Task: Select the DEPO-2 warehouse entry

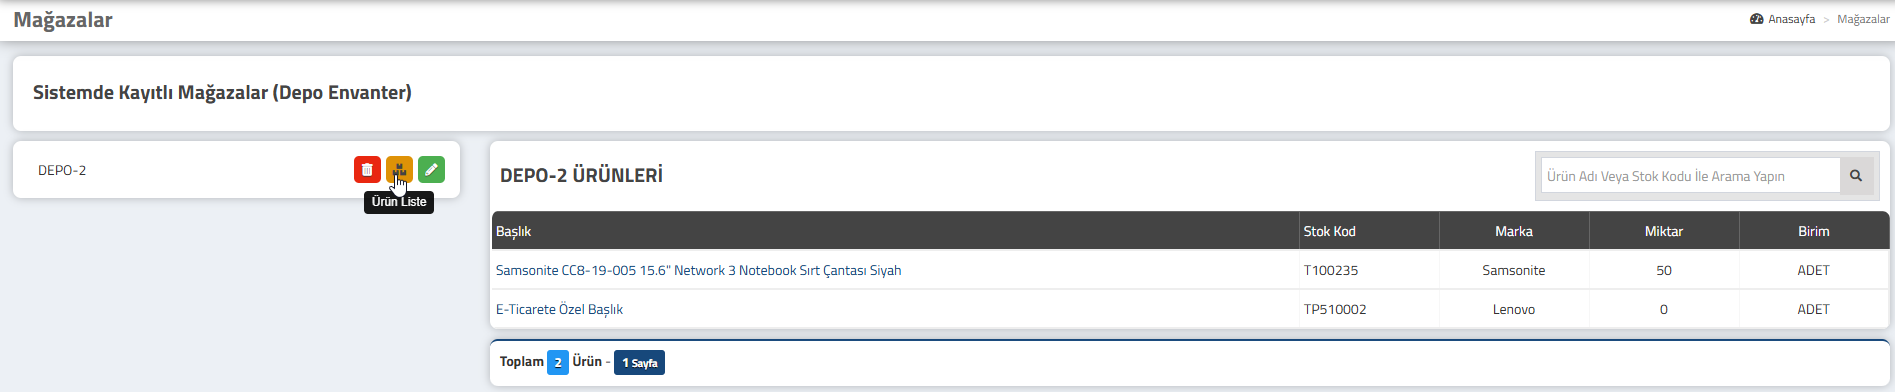Action: tap(62, 170)
